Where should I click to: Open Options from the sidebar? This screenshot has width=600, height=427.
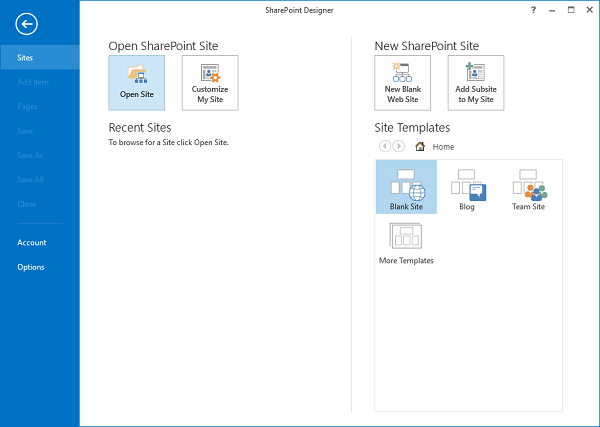click(x=31, y=267)
